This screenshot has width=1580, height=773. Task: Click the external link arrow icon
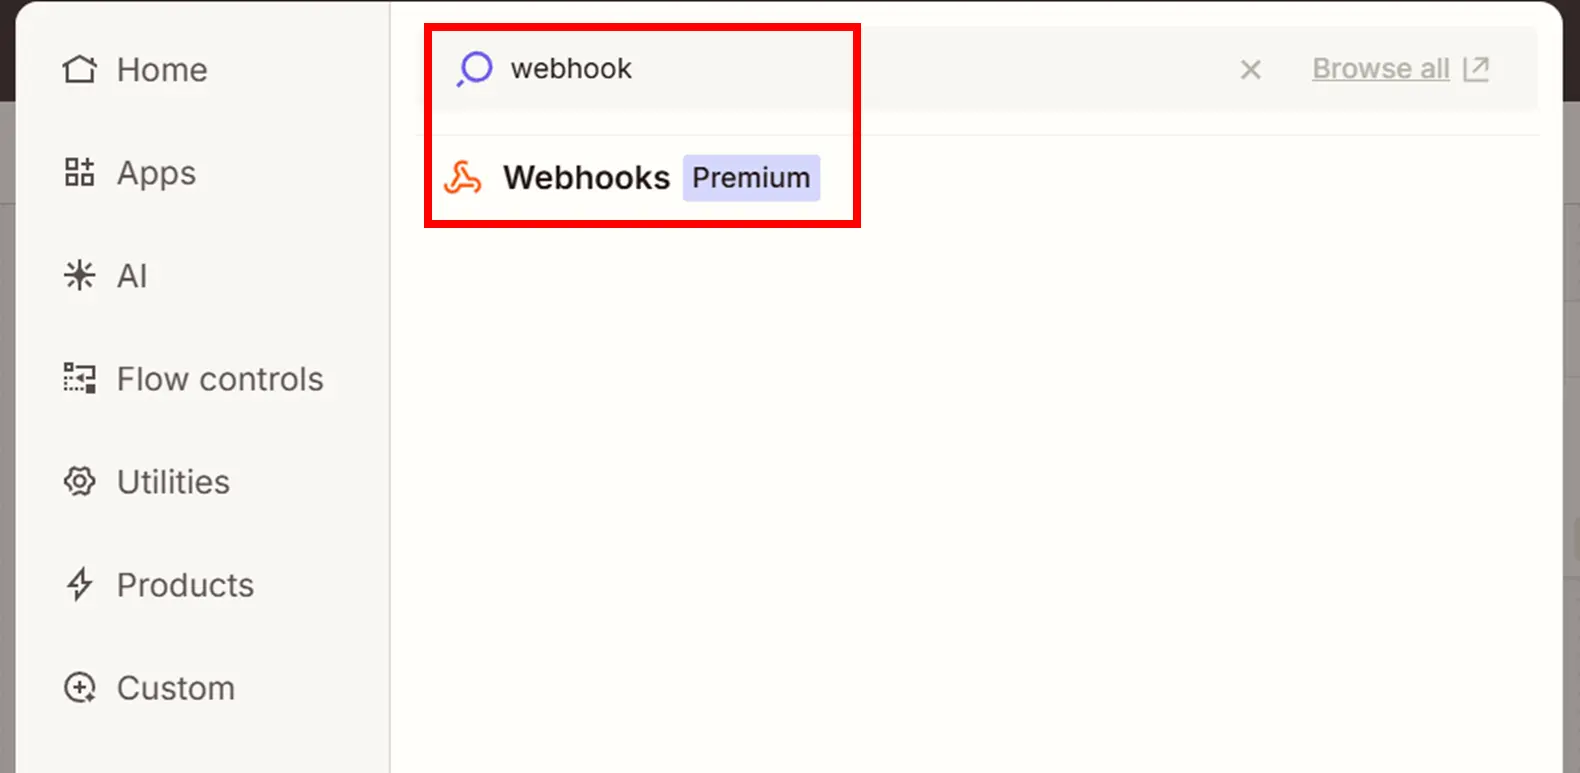[x=1476, y=69]
